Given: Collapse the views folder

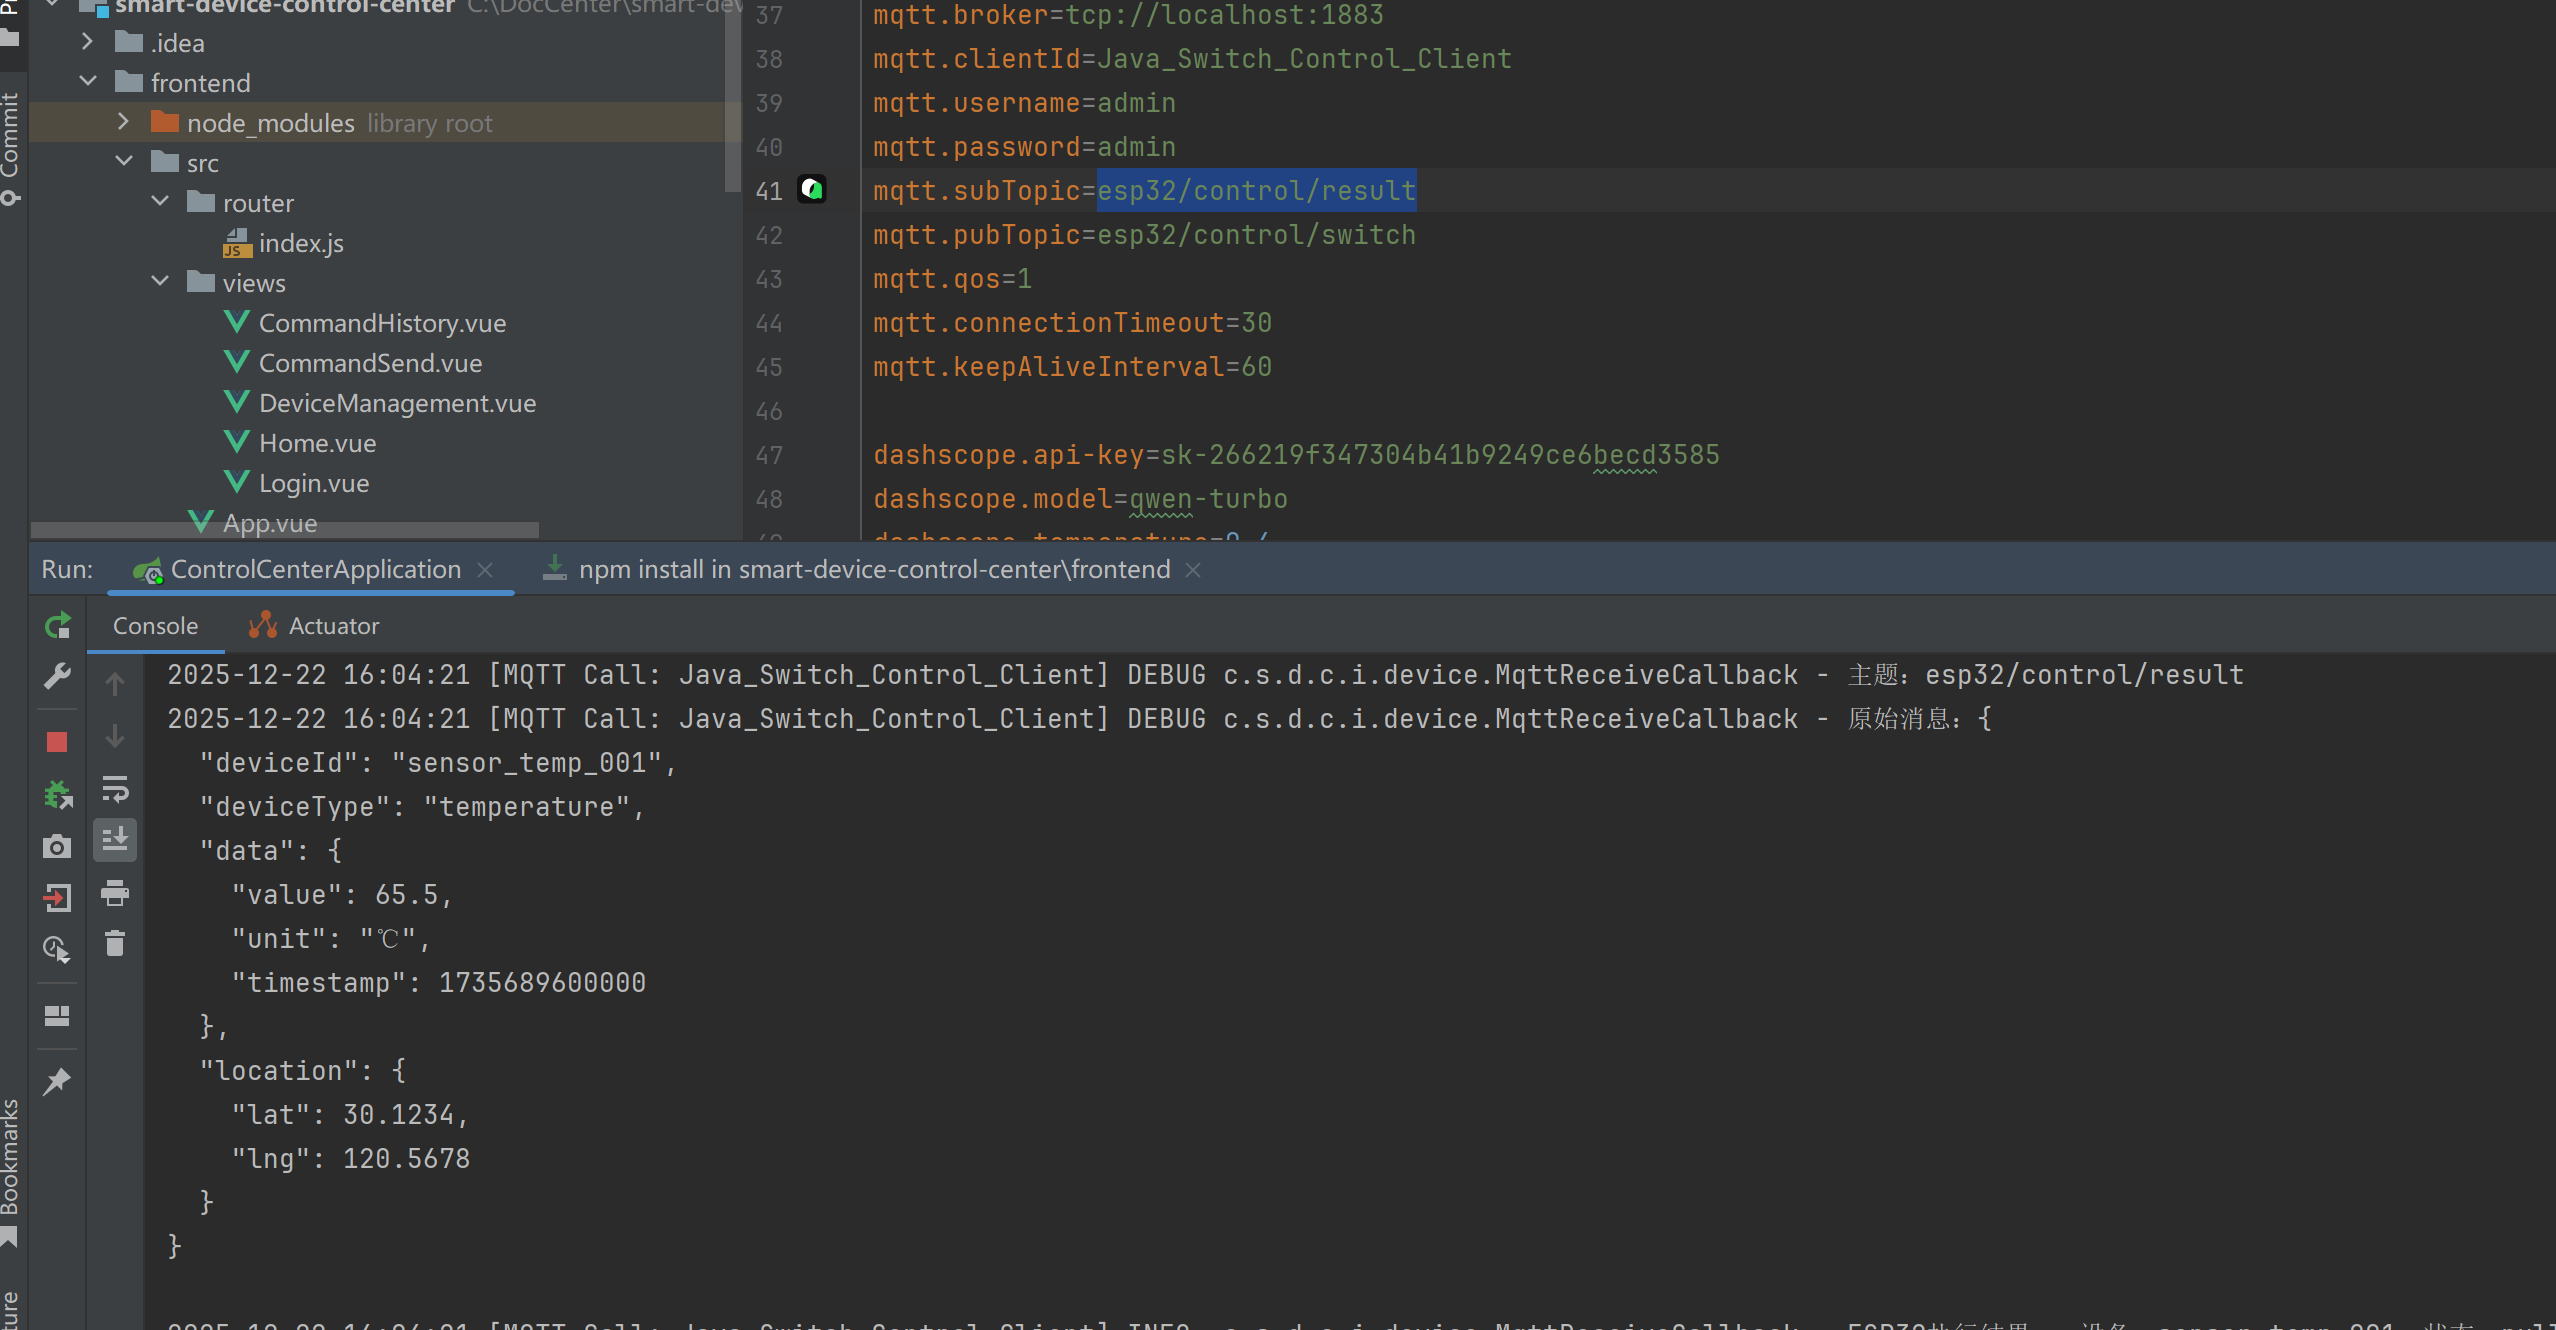Looking at the screenshot, I should [x=160, y=282].
